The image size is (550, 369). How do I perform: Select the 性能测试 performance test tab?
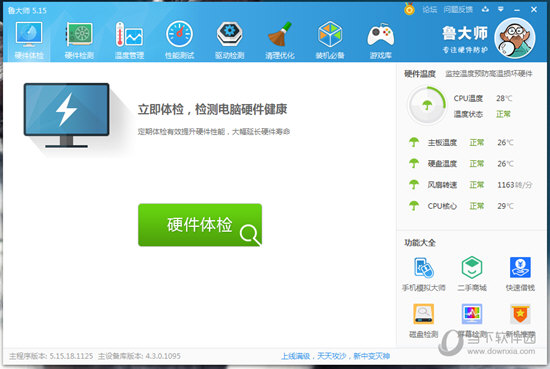pos(180,40)
